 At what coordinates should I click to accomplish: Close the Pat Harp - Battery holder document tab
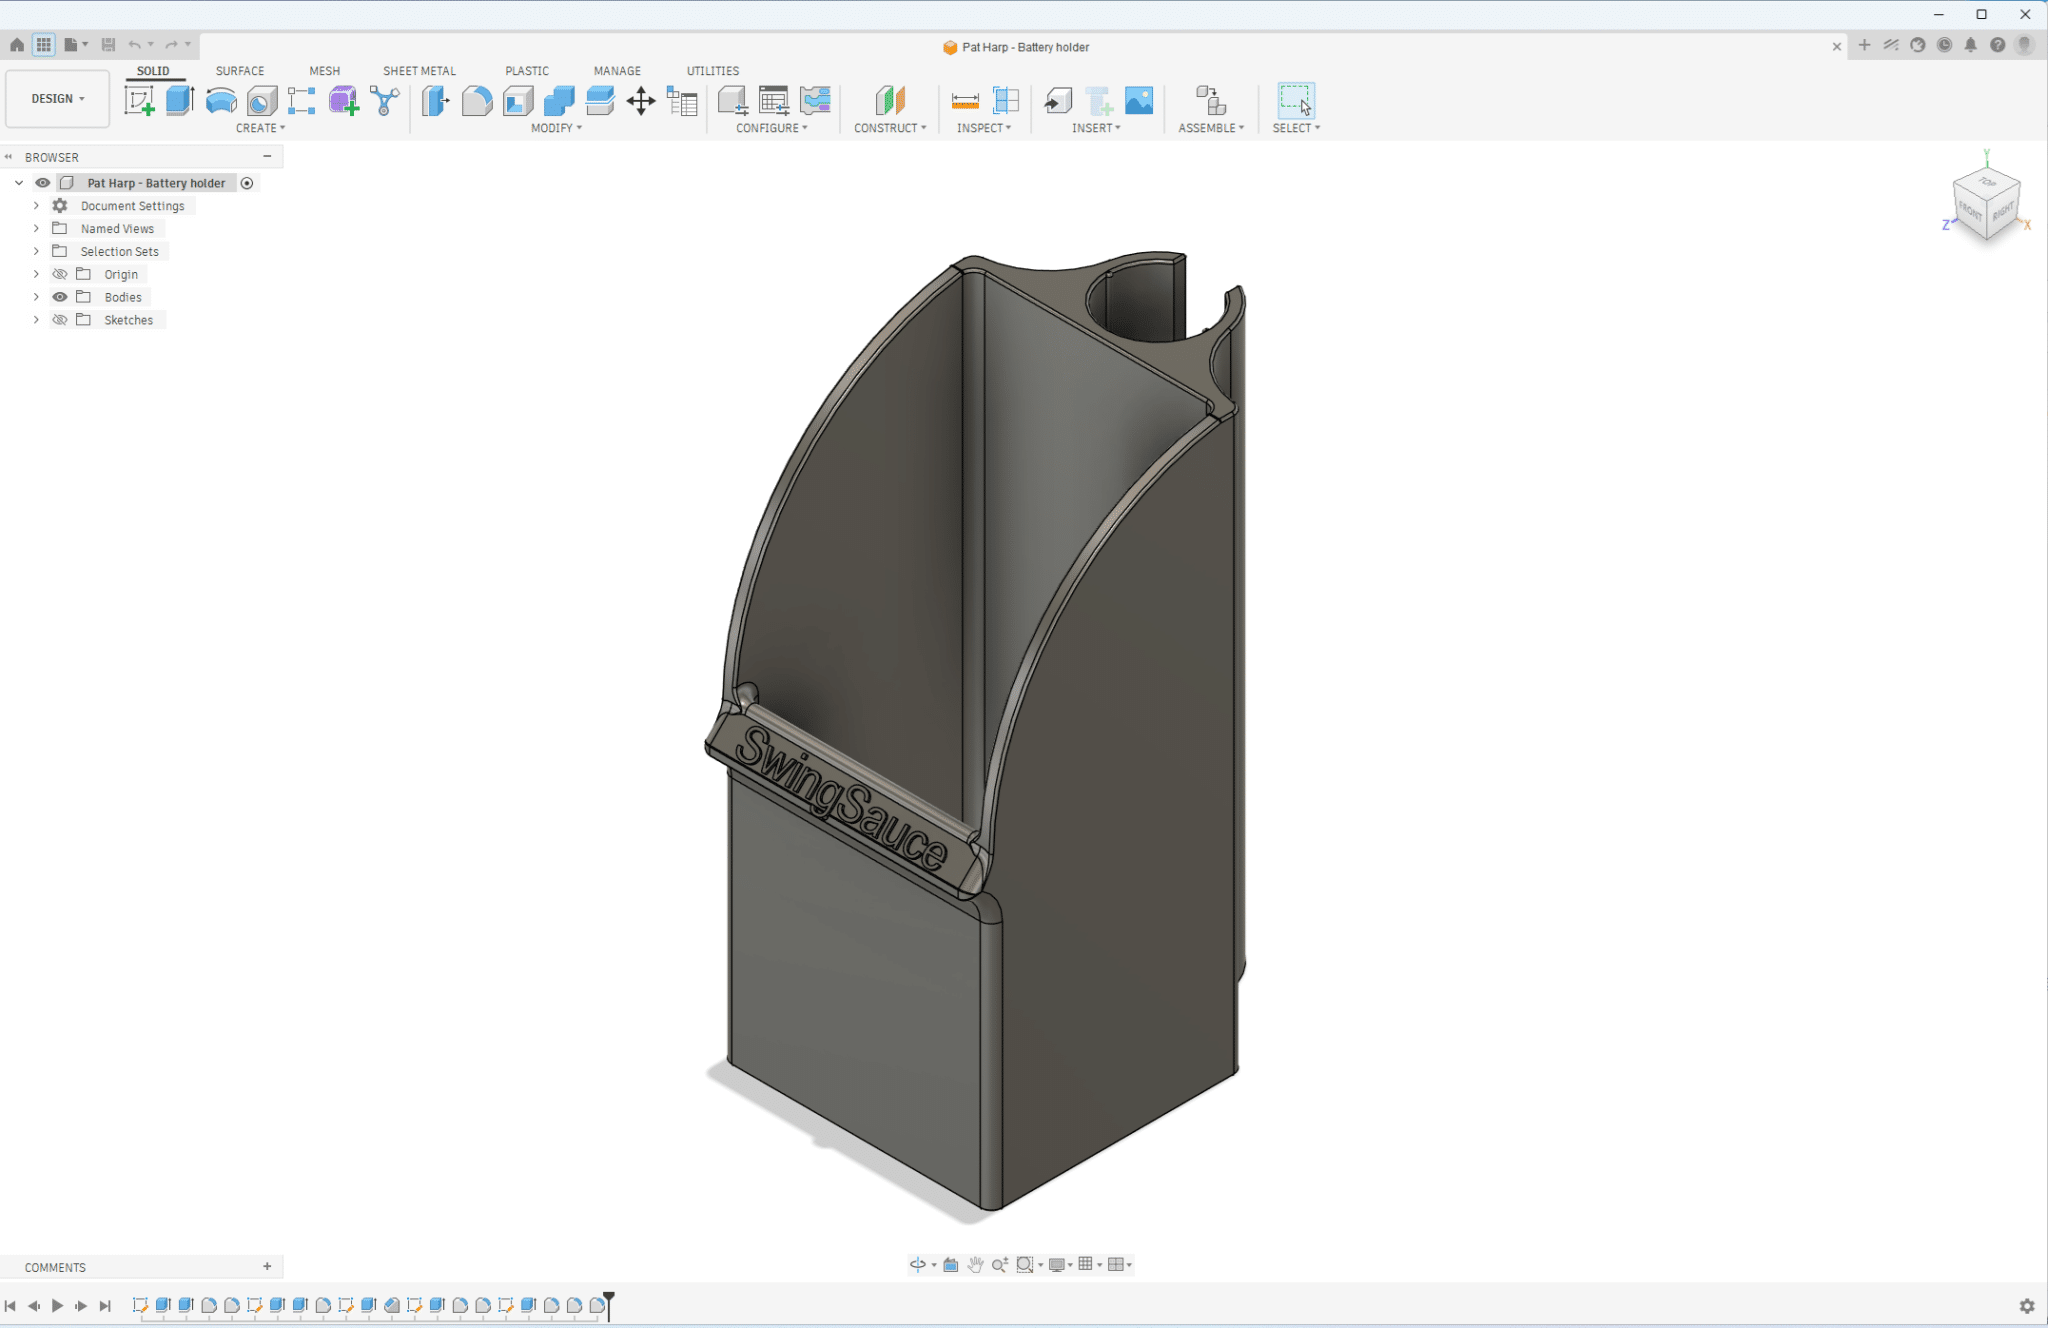click(1836, 46)
